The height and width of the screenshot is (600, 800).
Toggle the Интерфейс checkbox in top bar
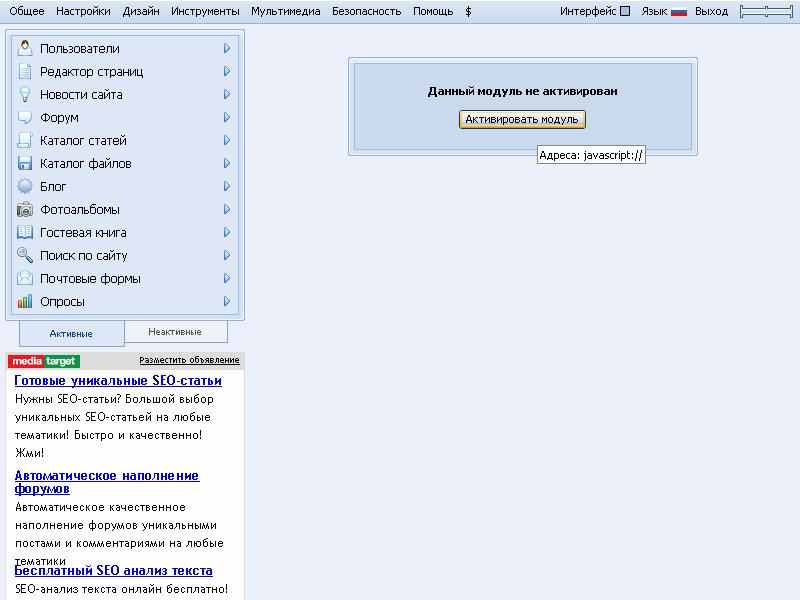(x=625, y=11)
